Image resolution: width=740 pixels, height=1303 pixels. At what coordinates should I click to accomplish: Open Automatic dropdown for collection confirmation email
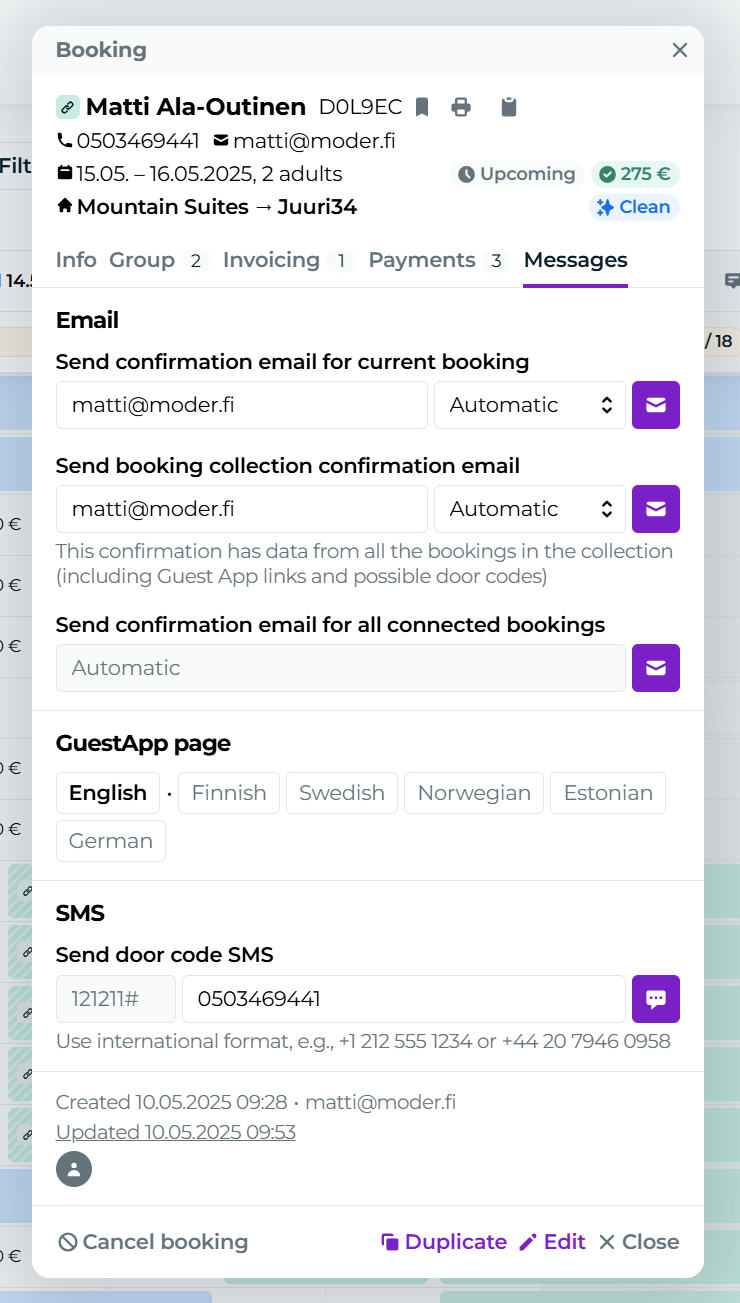[529, 509]
